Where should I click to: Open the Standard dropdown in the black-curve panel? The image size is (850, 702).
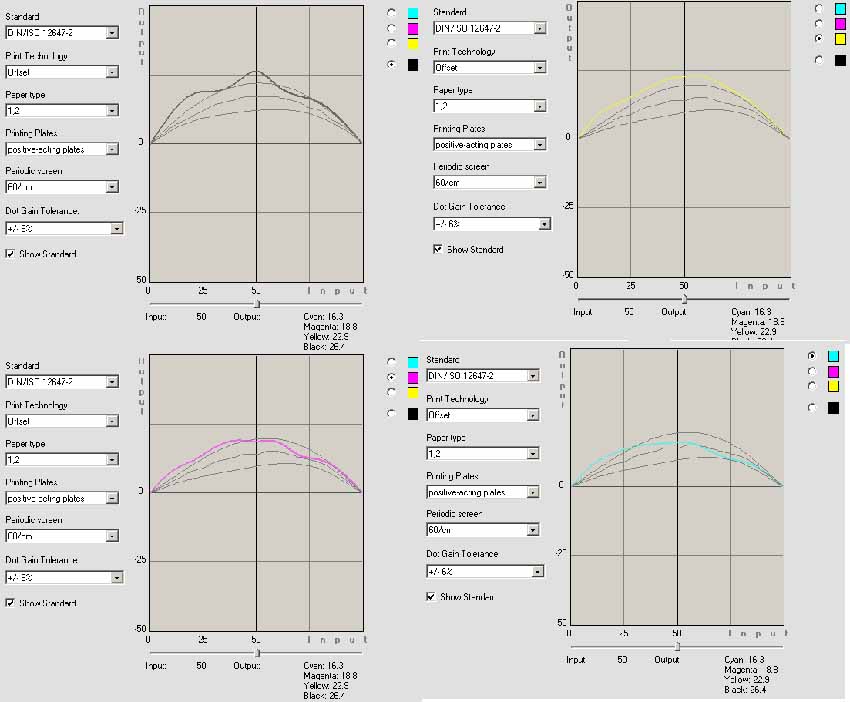(112, 33)
